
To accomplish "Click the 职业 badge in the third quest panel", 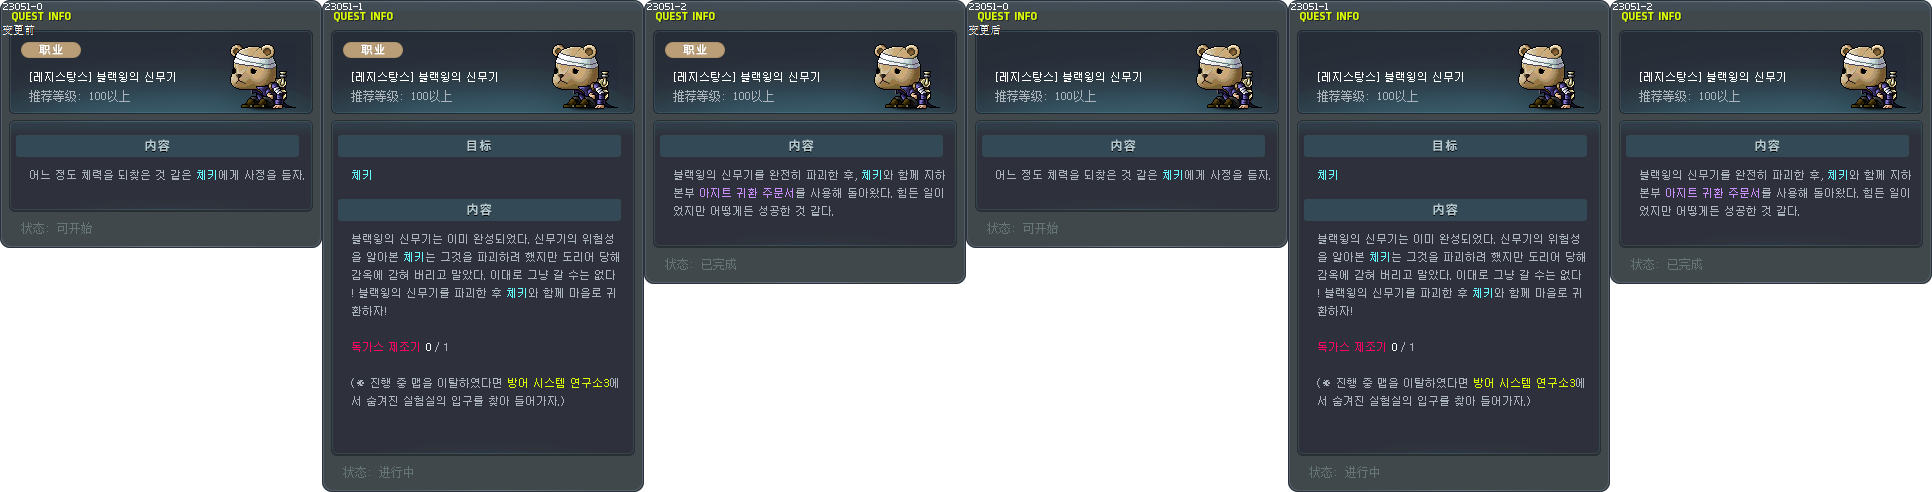I will tap(695, 50).
